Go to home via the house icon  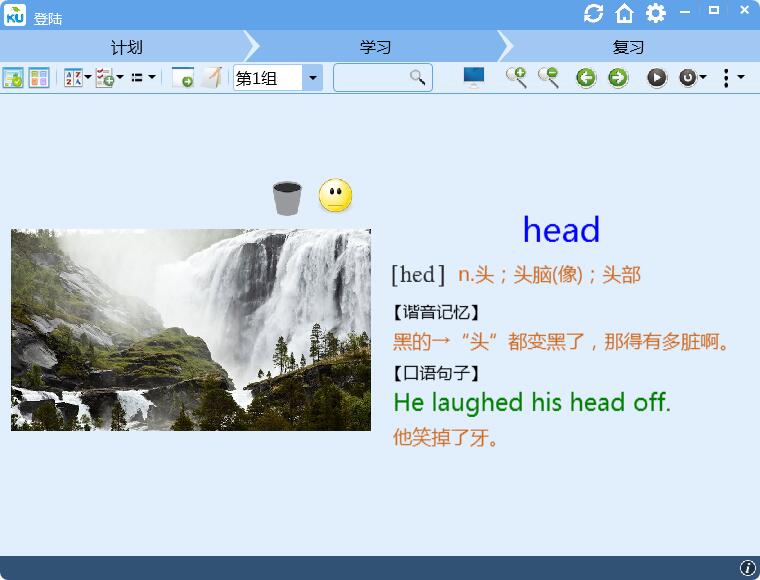point(624,13)
